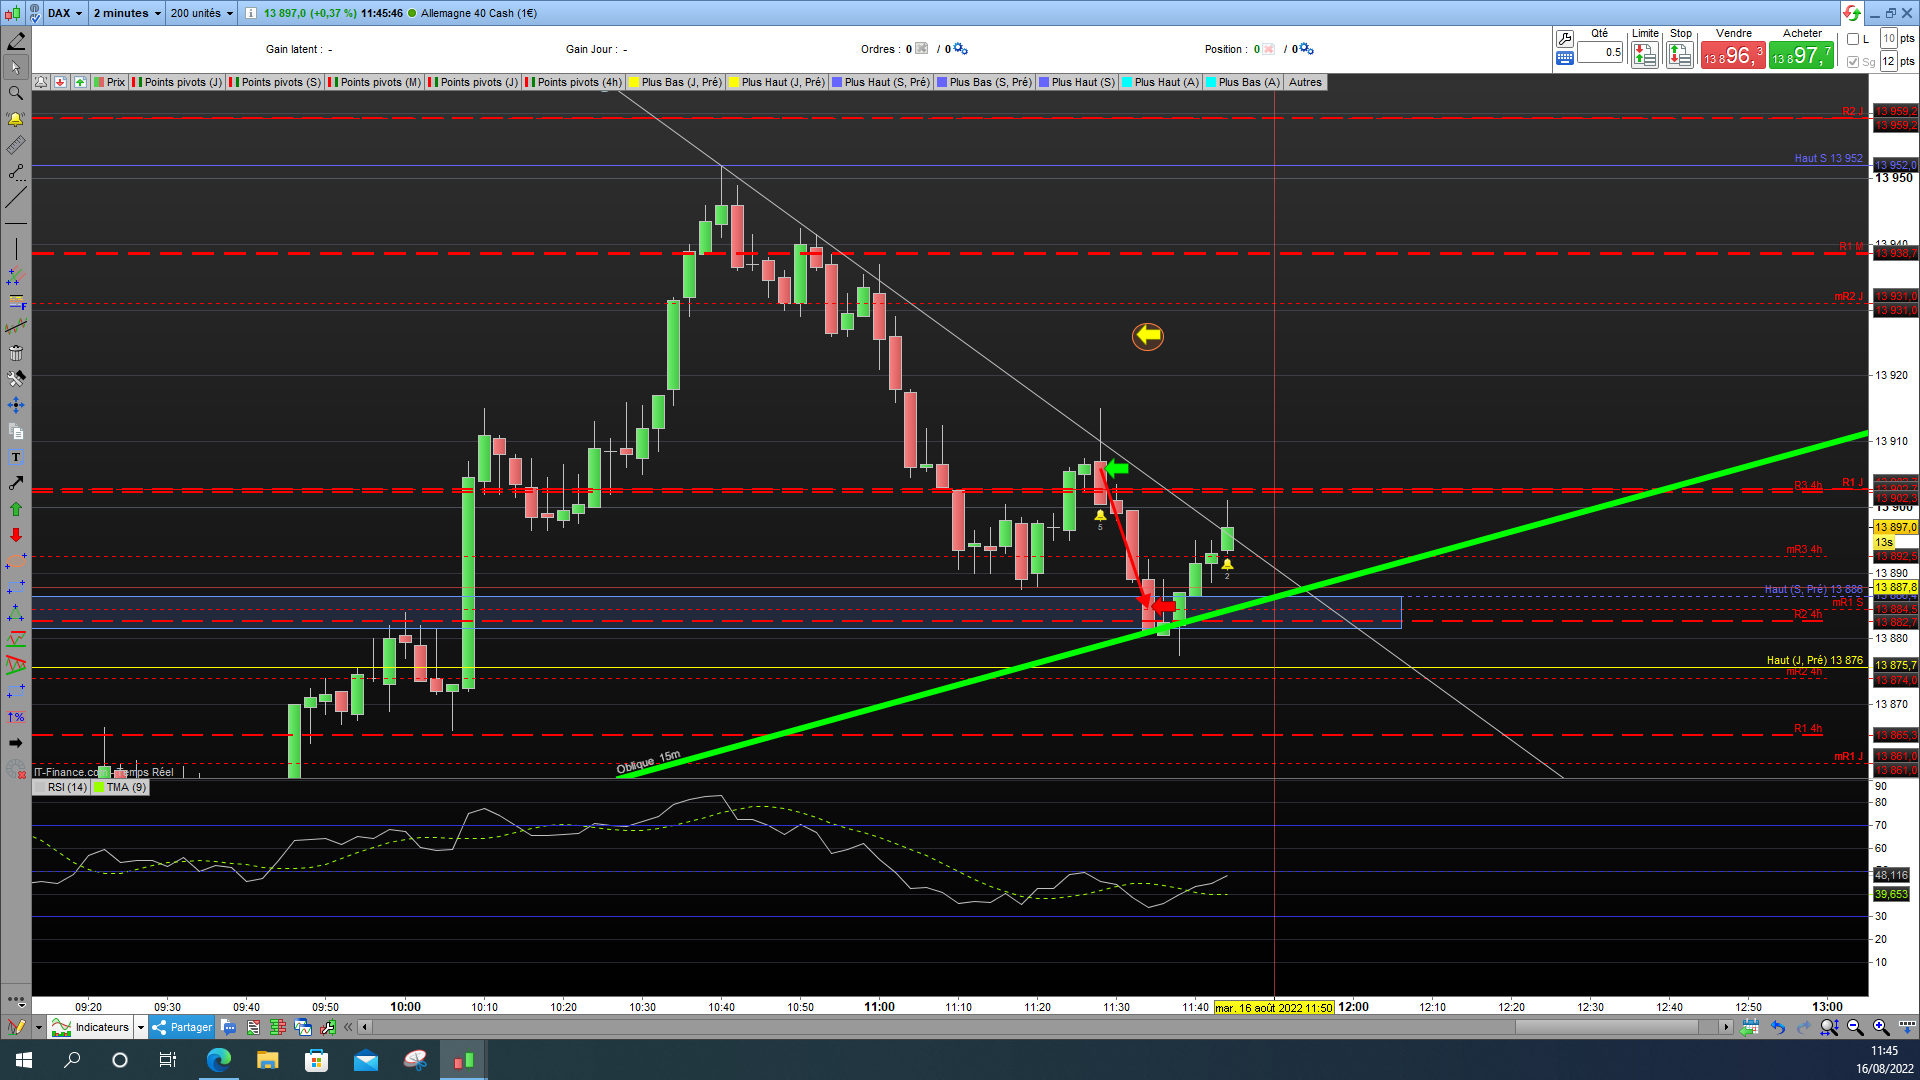1920x1080 pixels.
Task: Toggle the Points pivots (4h) indicator label
Action: click(578, 82)
